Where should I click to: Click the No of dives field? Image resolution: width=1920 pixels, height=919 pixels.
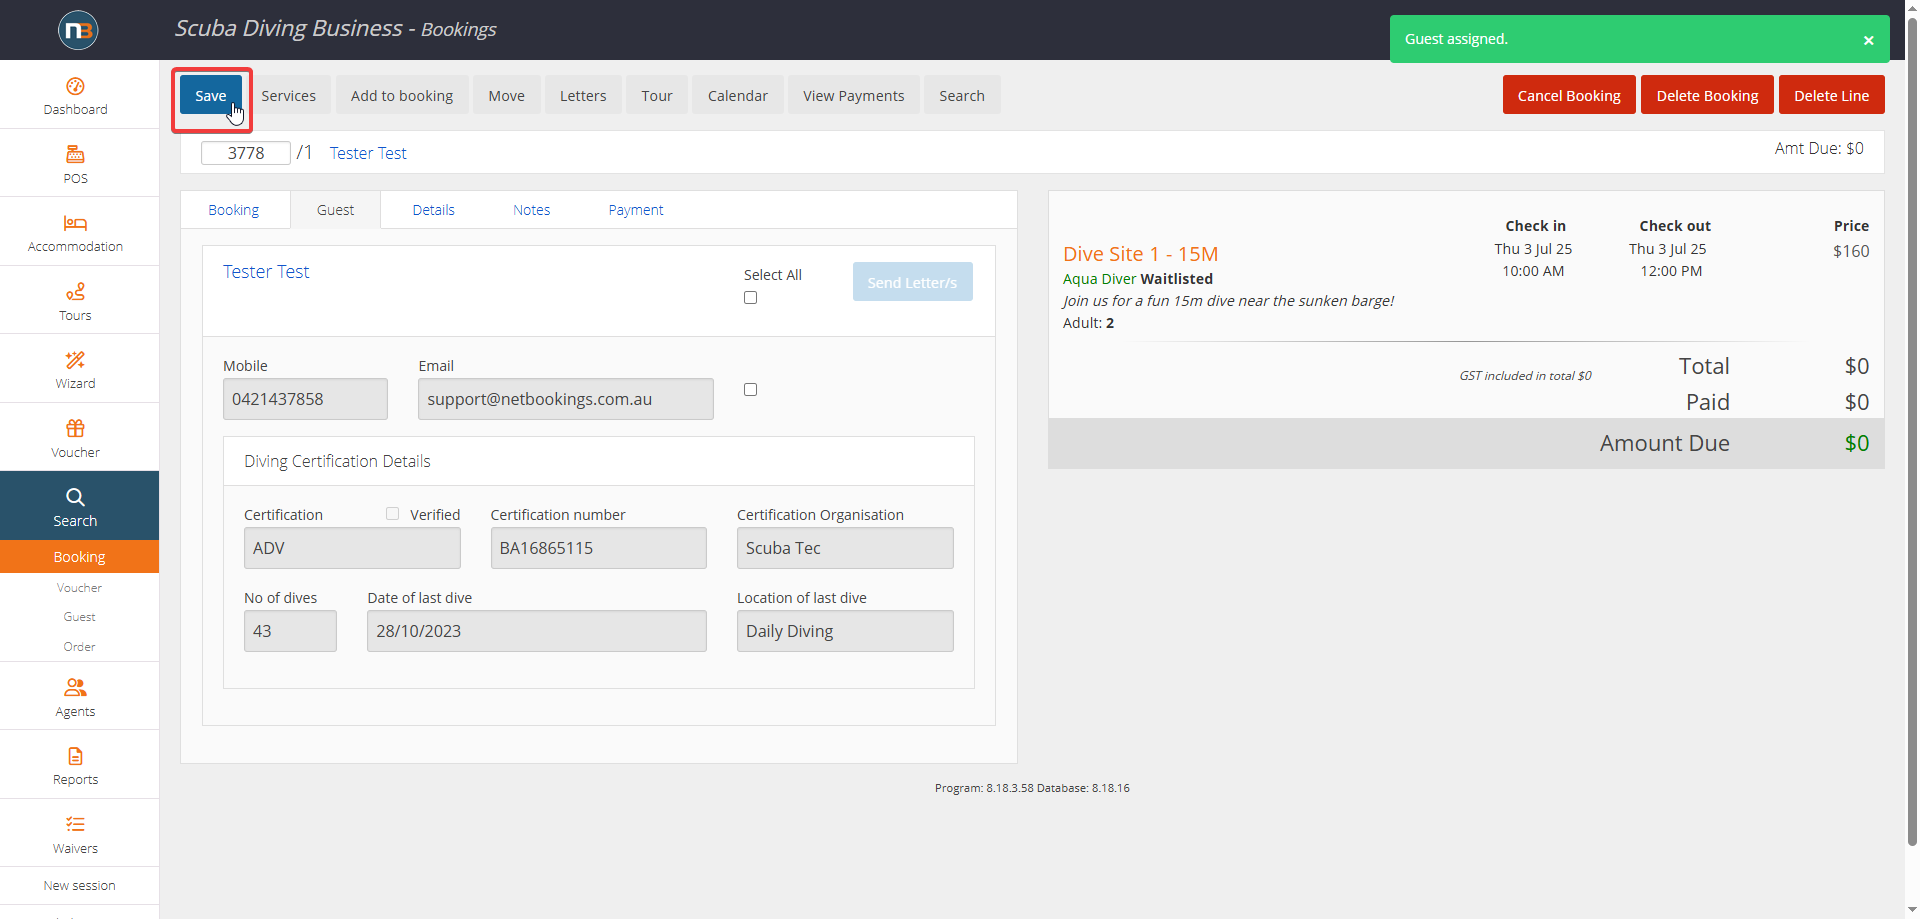pos(290,631)
